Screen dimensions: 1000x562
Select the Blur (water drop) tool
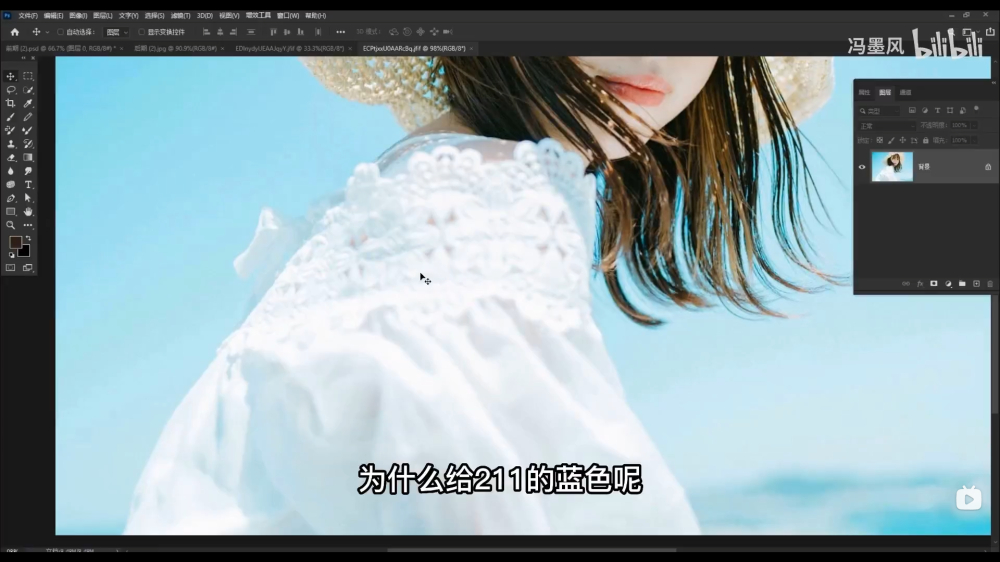[11, 171]
